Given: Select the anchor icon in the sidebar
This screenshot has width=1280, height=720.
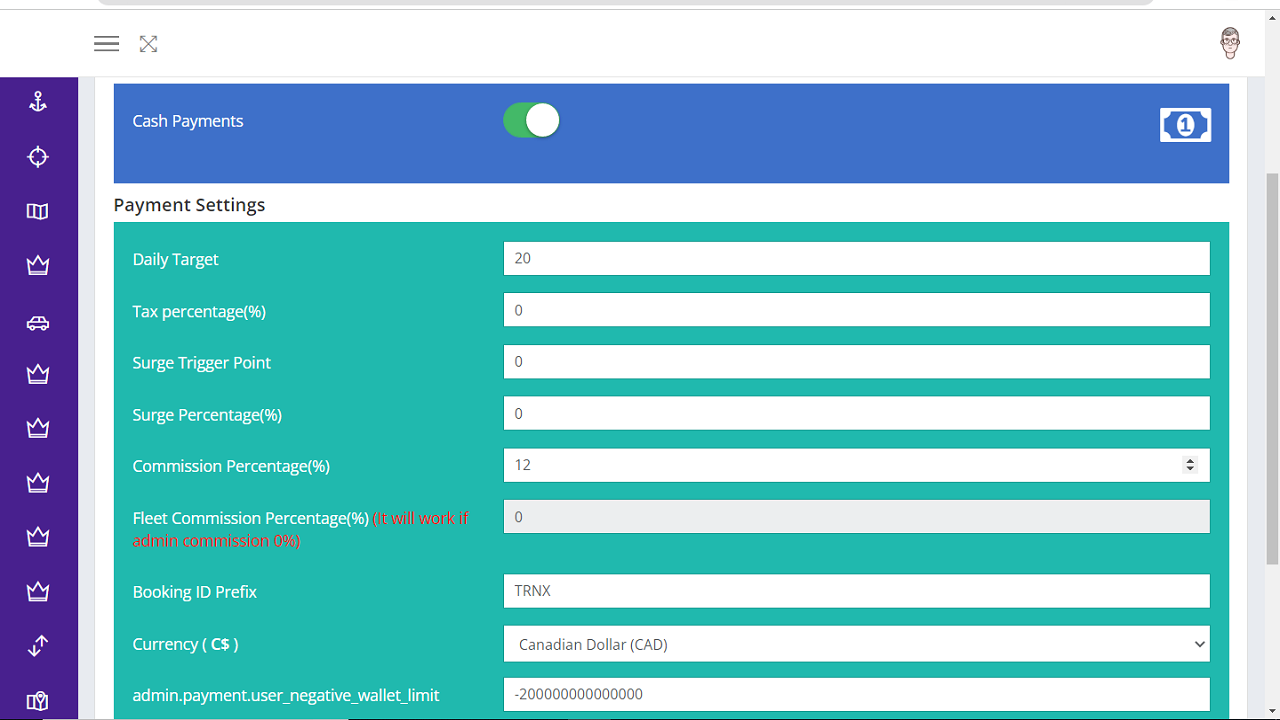Looking at the screenshot, I should [38, 101].
